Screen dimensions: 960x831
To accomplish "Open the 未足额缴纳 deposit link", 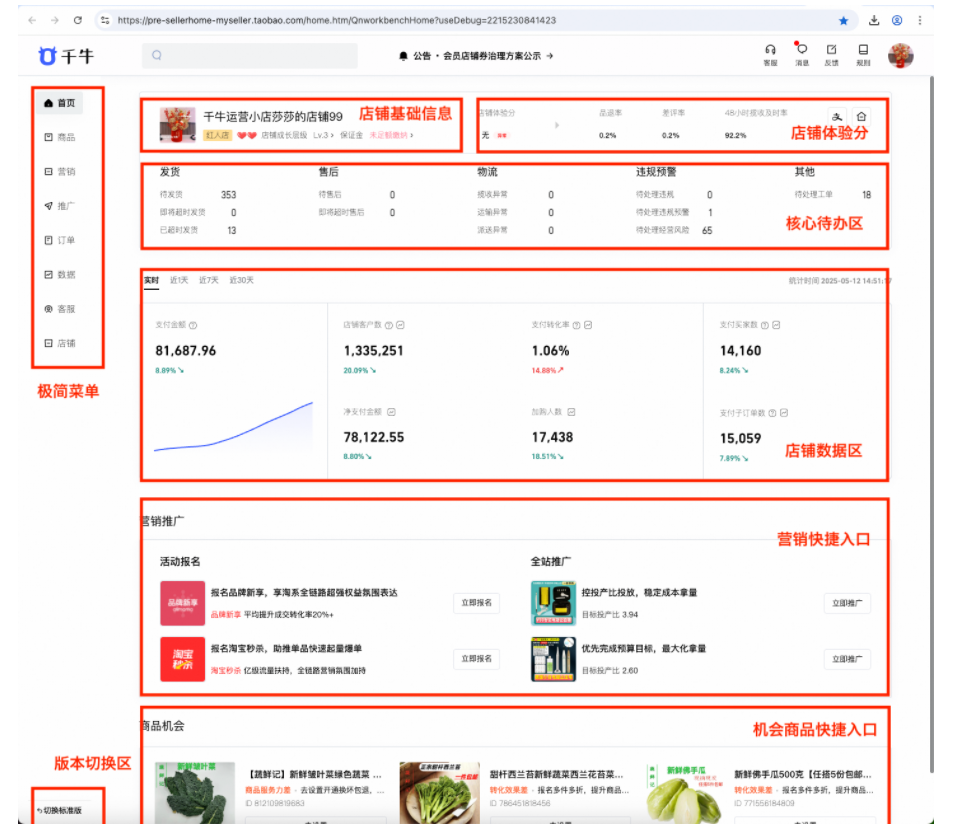I will point(391,135).
